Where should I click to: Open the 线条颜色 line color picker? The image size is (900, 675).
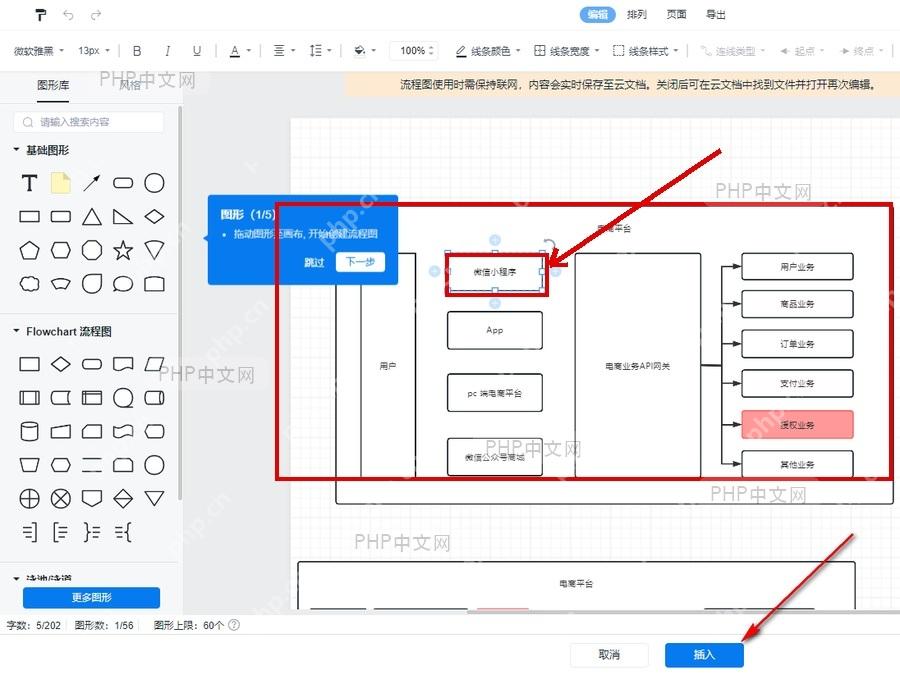click(488, 51)
